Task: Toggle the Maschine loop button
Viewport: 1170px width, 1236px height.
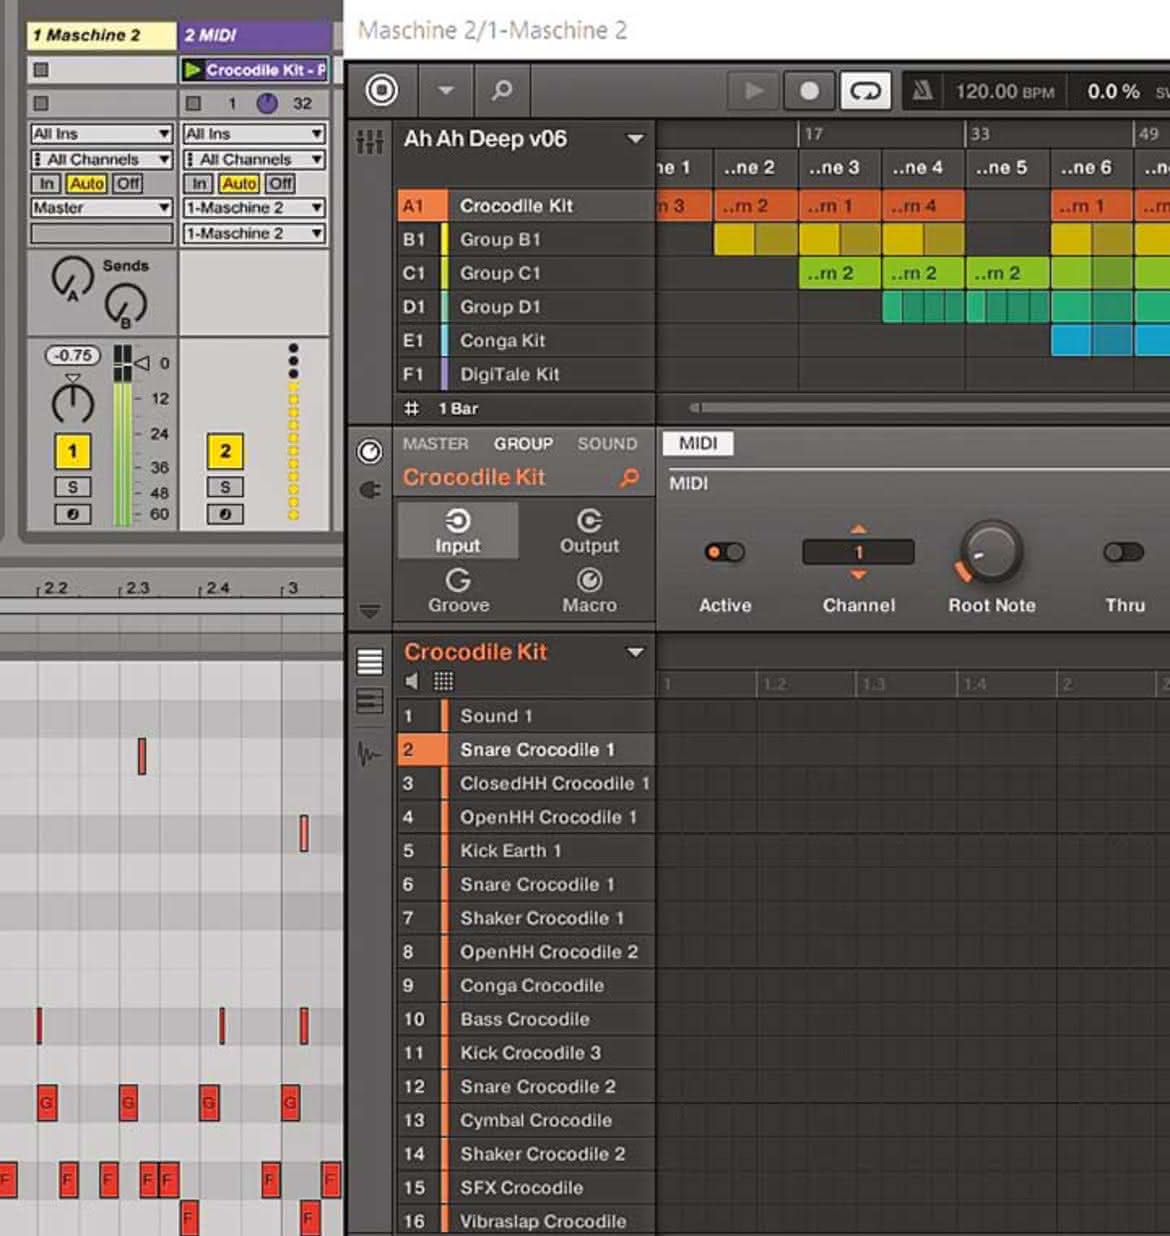Action: 865,91
